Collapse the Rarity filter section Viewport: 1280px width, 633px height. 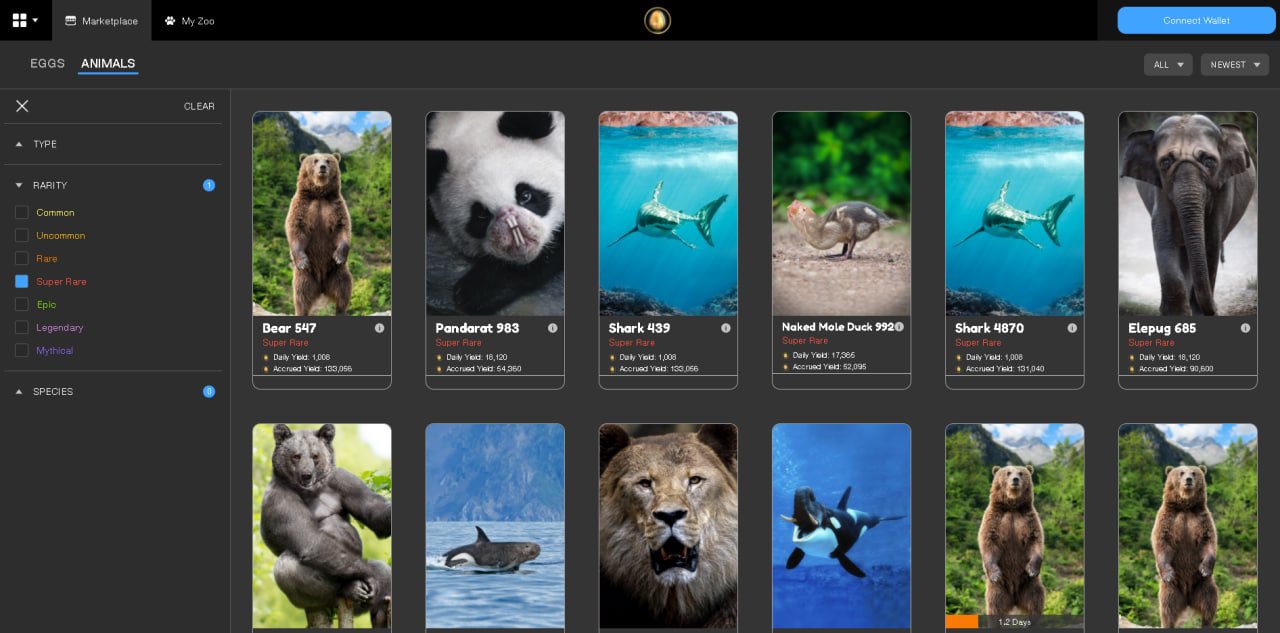tap(113, 185)
